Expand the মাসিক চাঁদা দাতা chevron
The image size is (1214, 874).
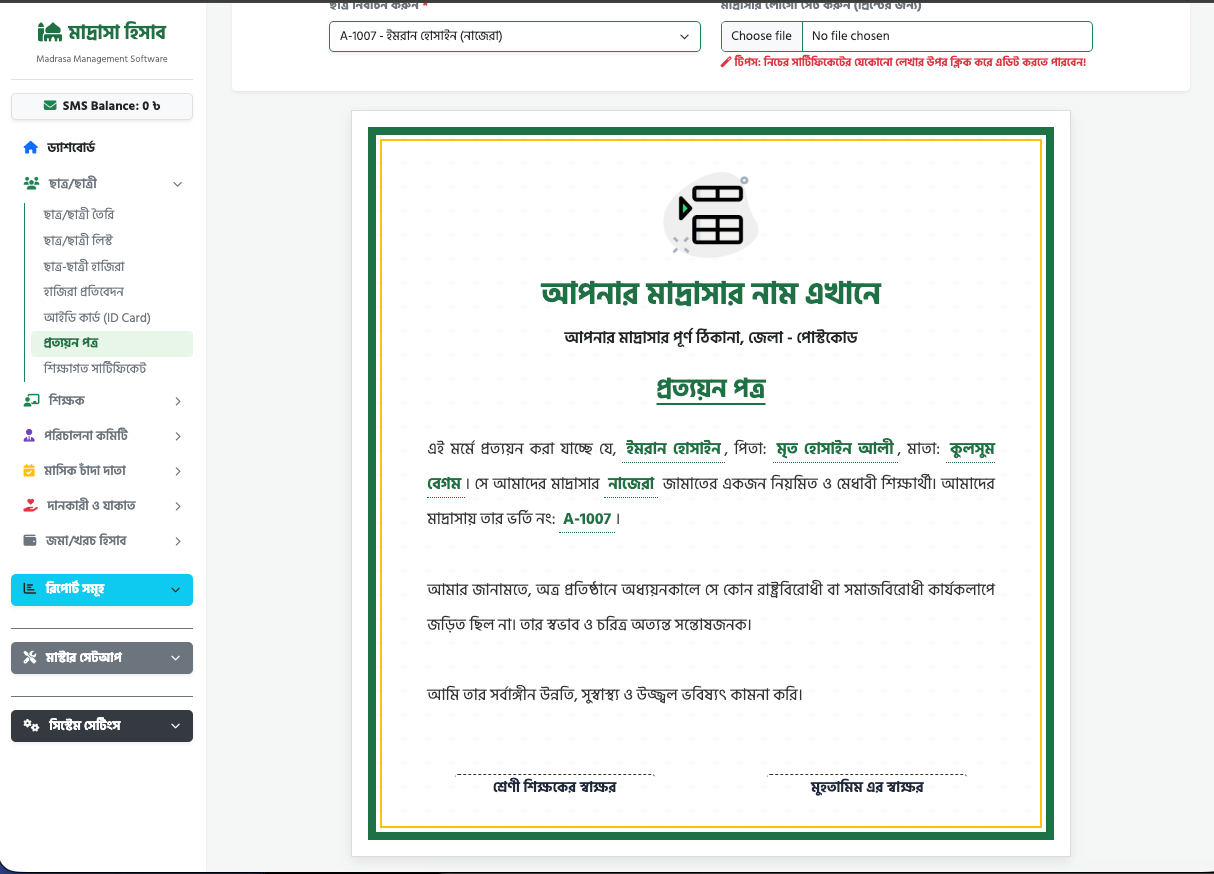pos(177,471)
